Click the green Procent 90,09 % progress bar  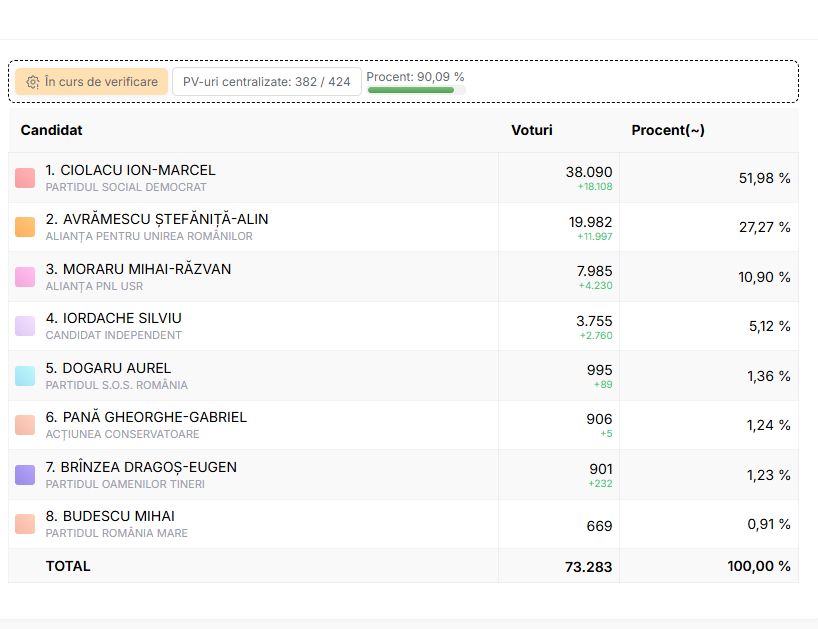(x=411, y=90)
